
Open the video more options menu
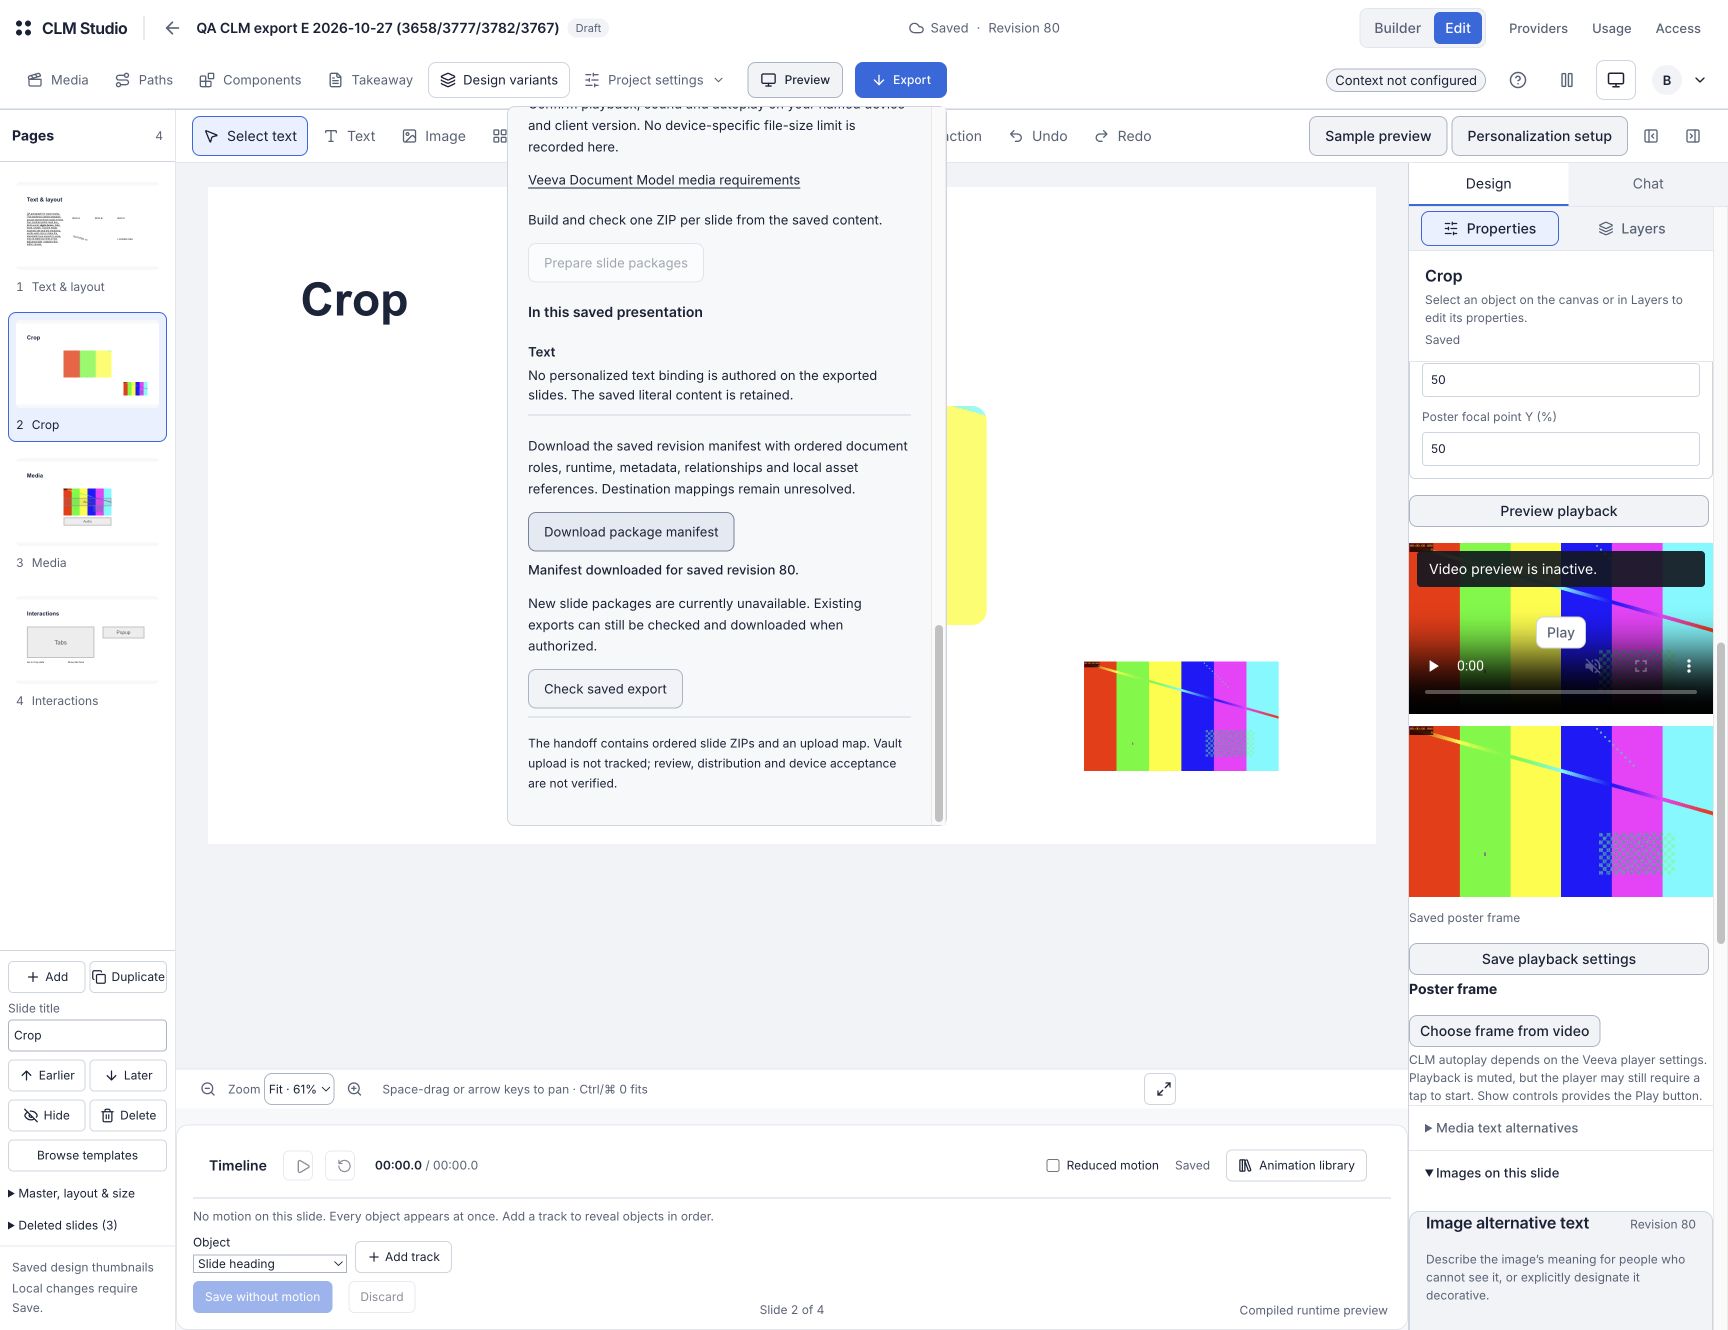(x=1689, y=666)
